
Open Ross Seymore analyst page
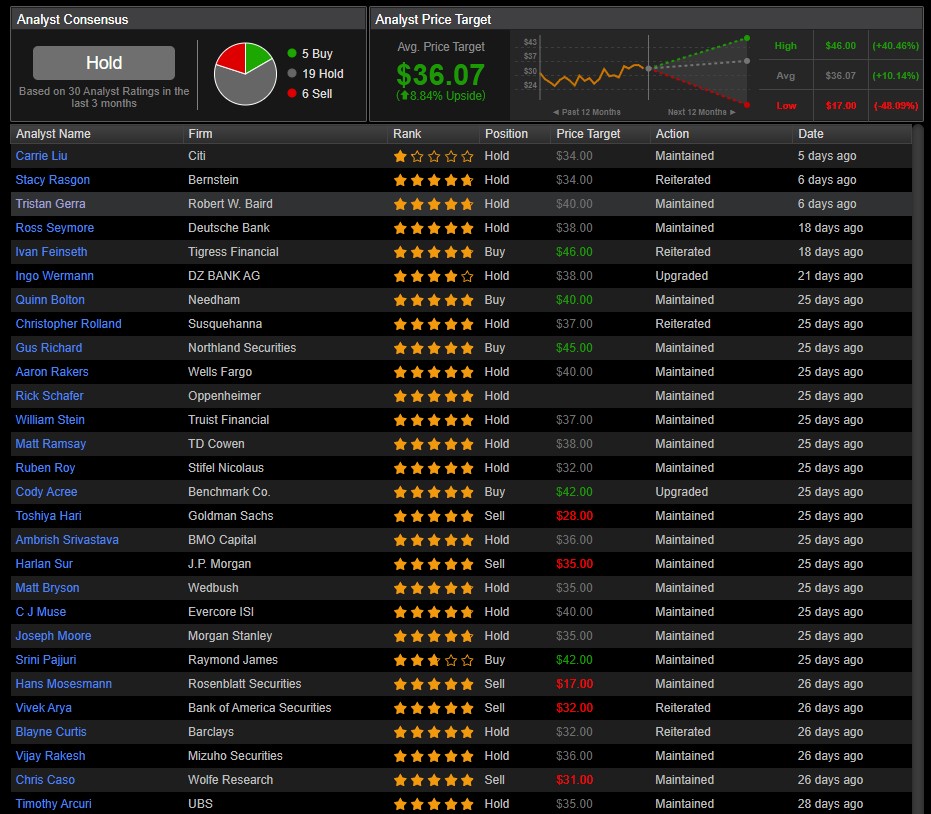click(x=54, y=228)
